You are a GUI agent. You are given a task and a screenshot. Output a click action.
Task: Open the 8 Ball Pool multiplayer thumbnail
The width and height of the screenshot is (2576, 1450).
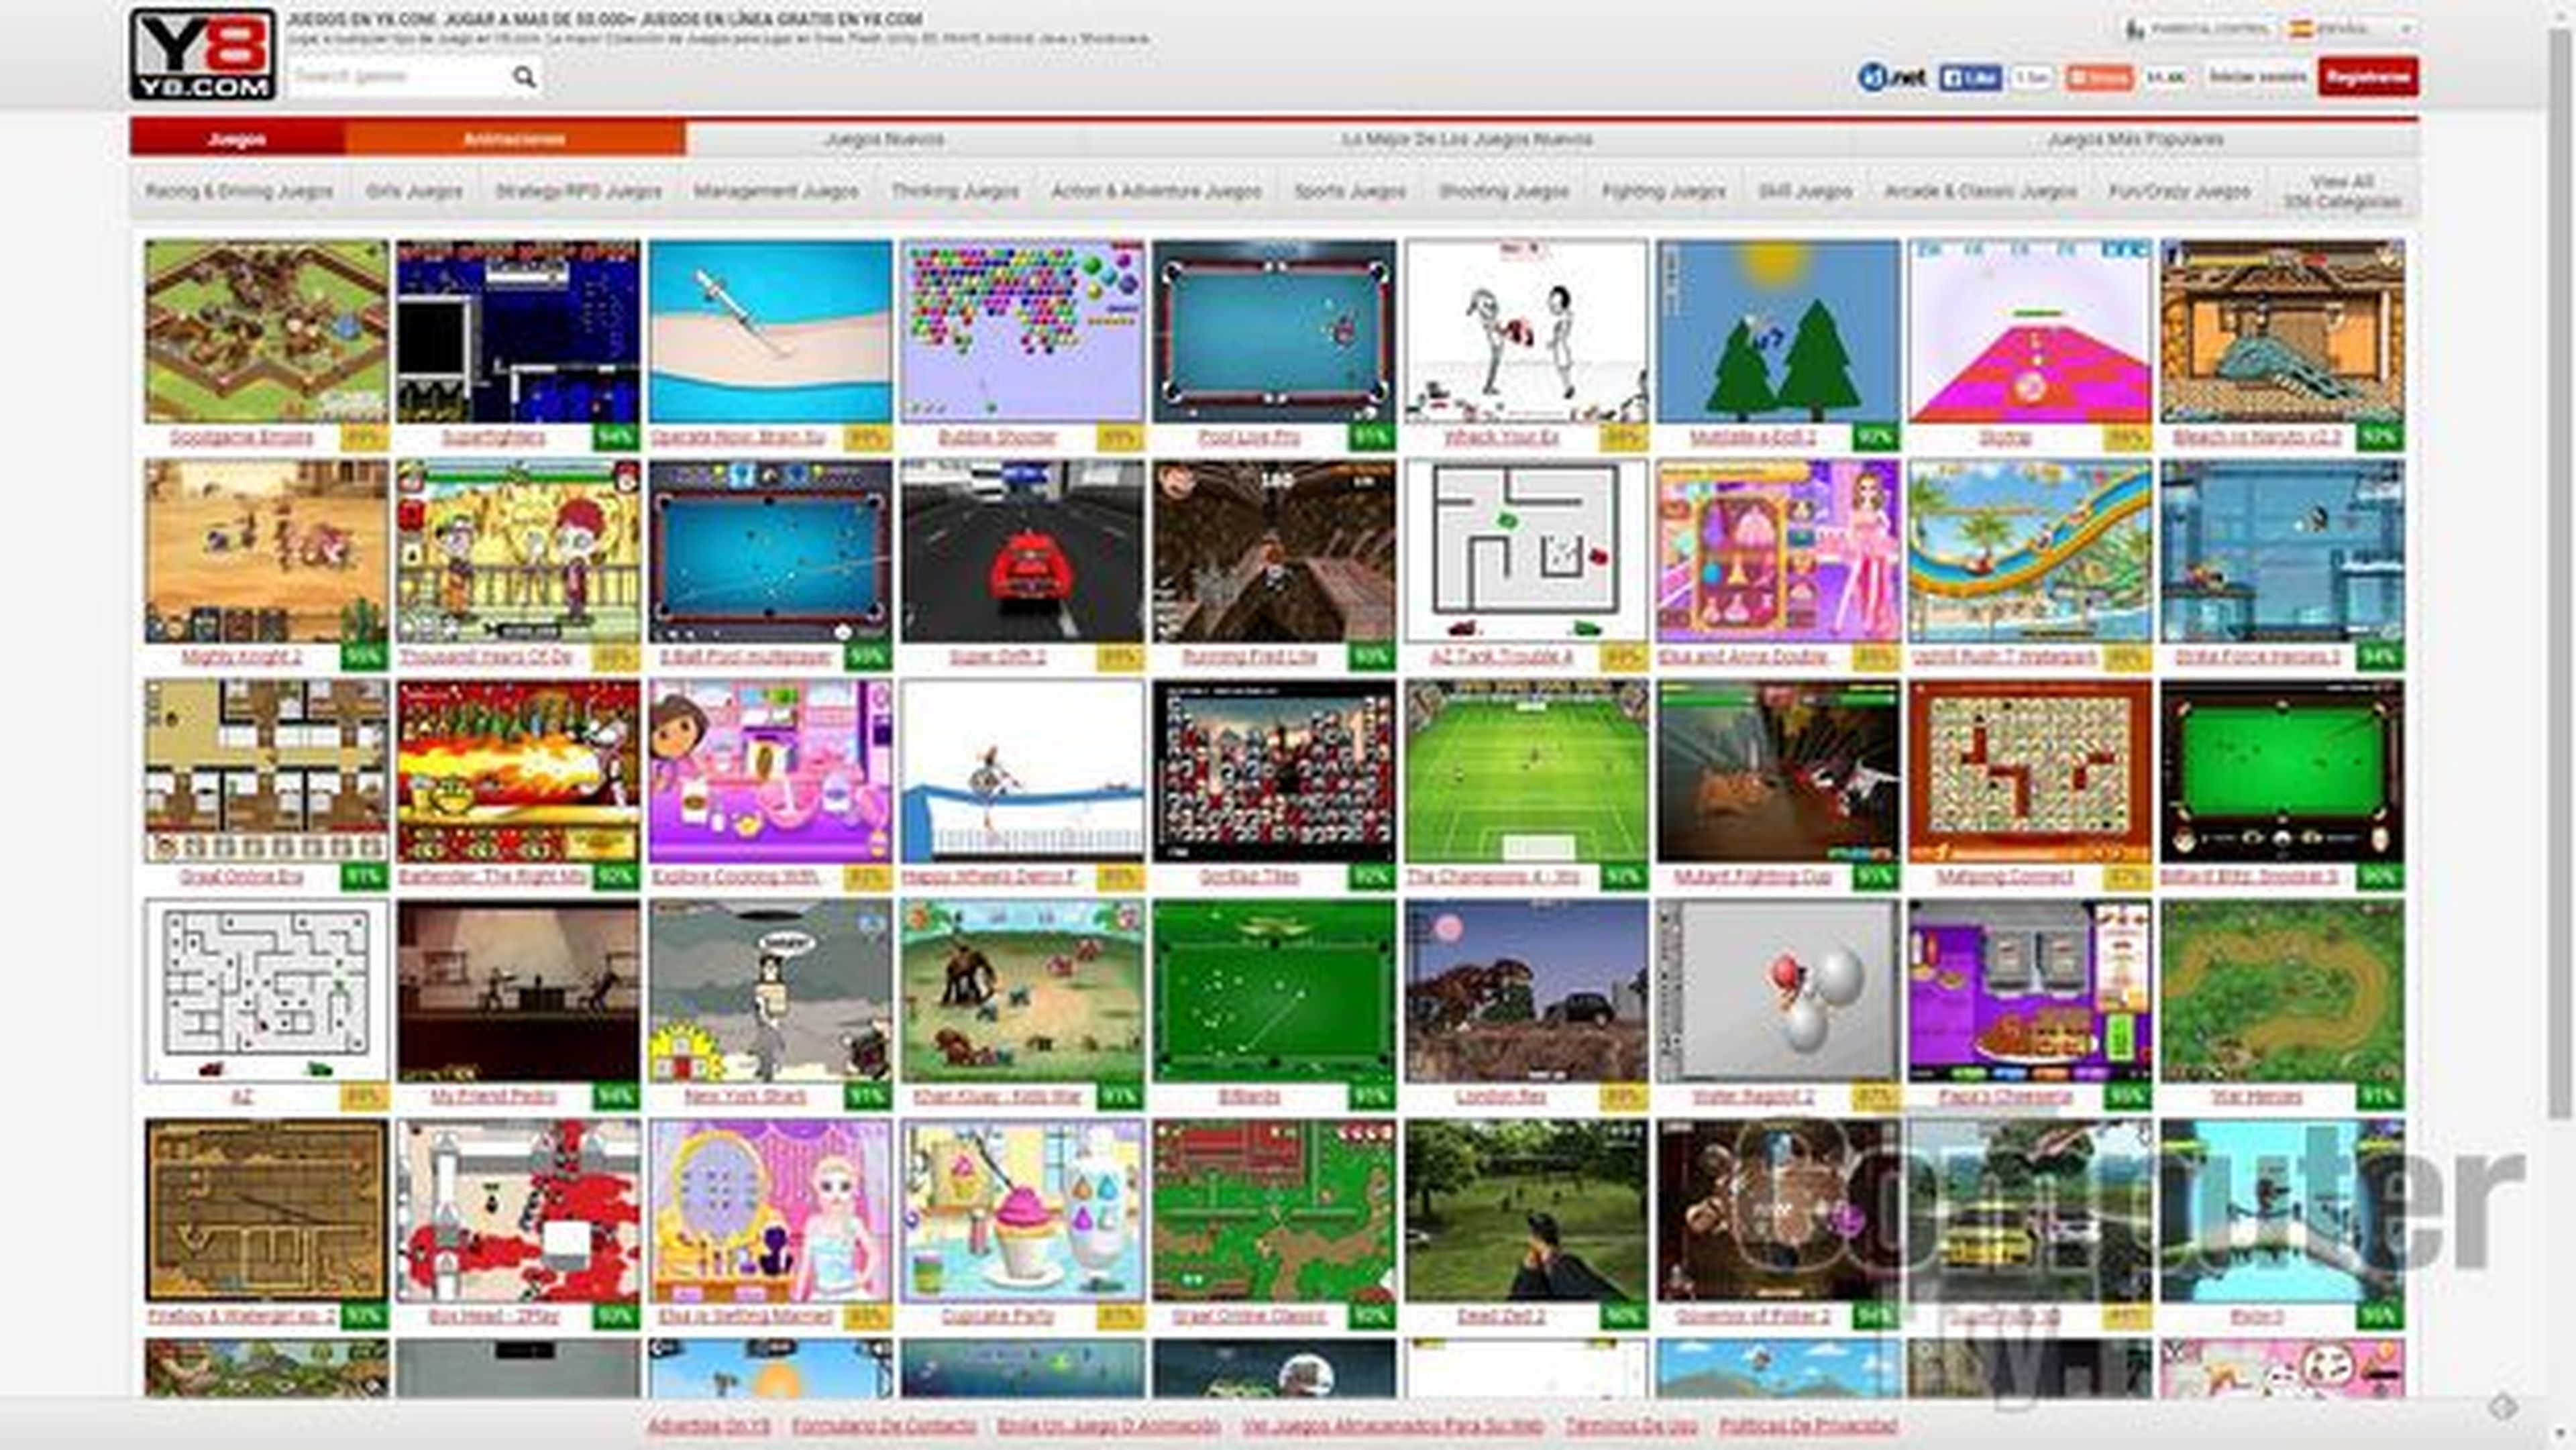click(770, 551)
